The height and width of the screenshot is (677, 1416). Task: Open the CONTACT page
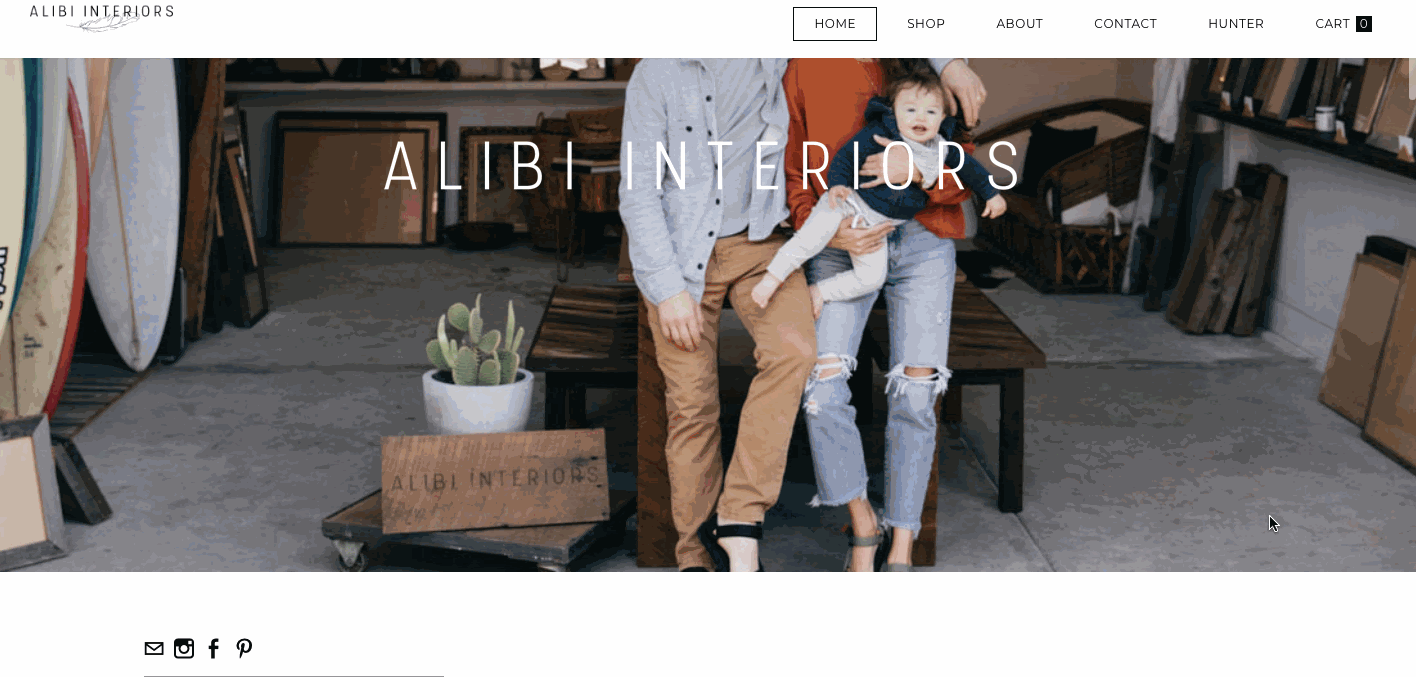tap(1125, 24)
